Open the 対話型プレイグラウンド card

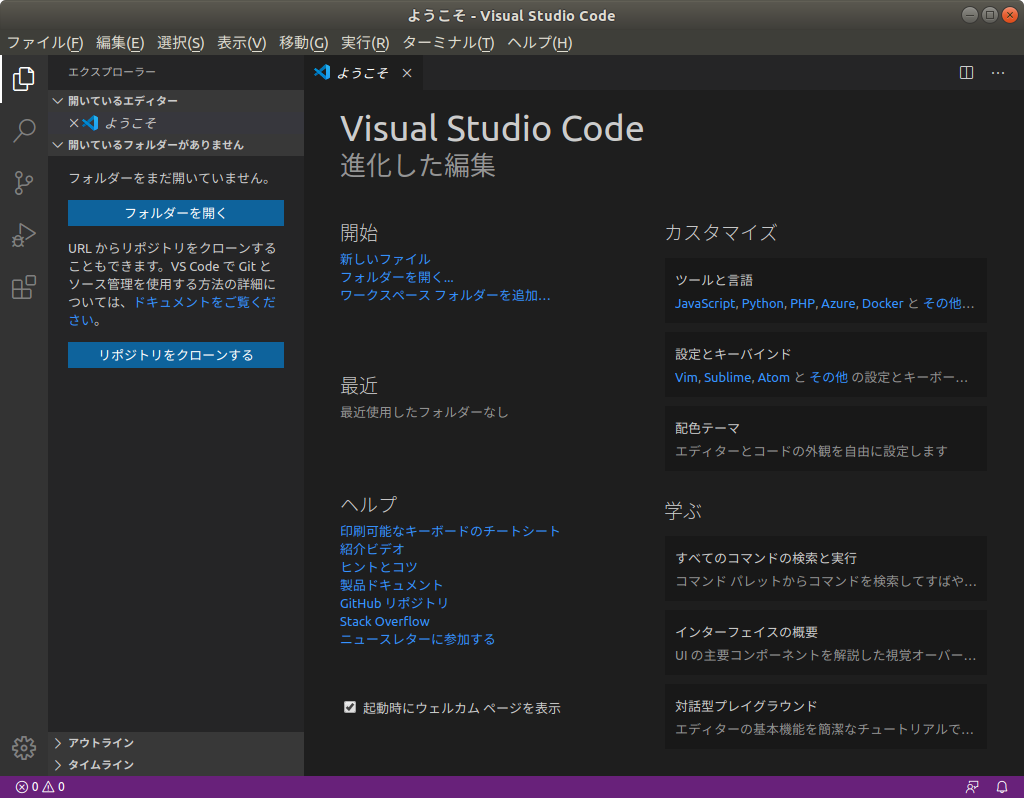[x=825, y=716]
